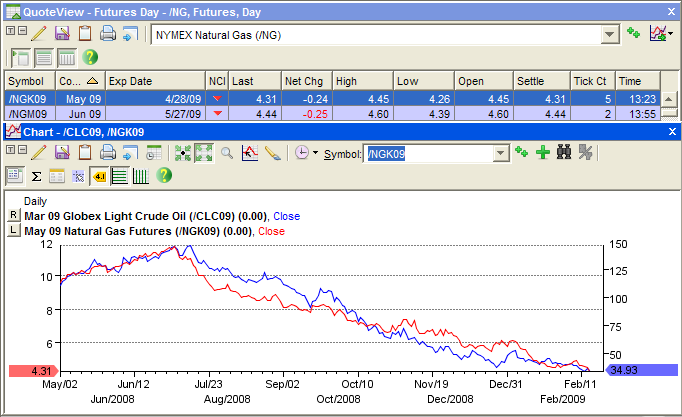Click the clock interval icon in Chart
The height and width of the screenshot is (417, 682).
point(301,153)
